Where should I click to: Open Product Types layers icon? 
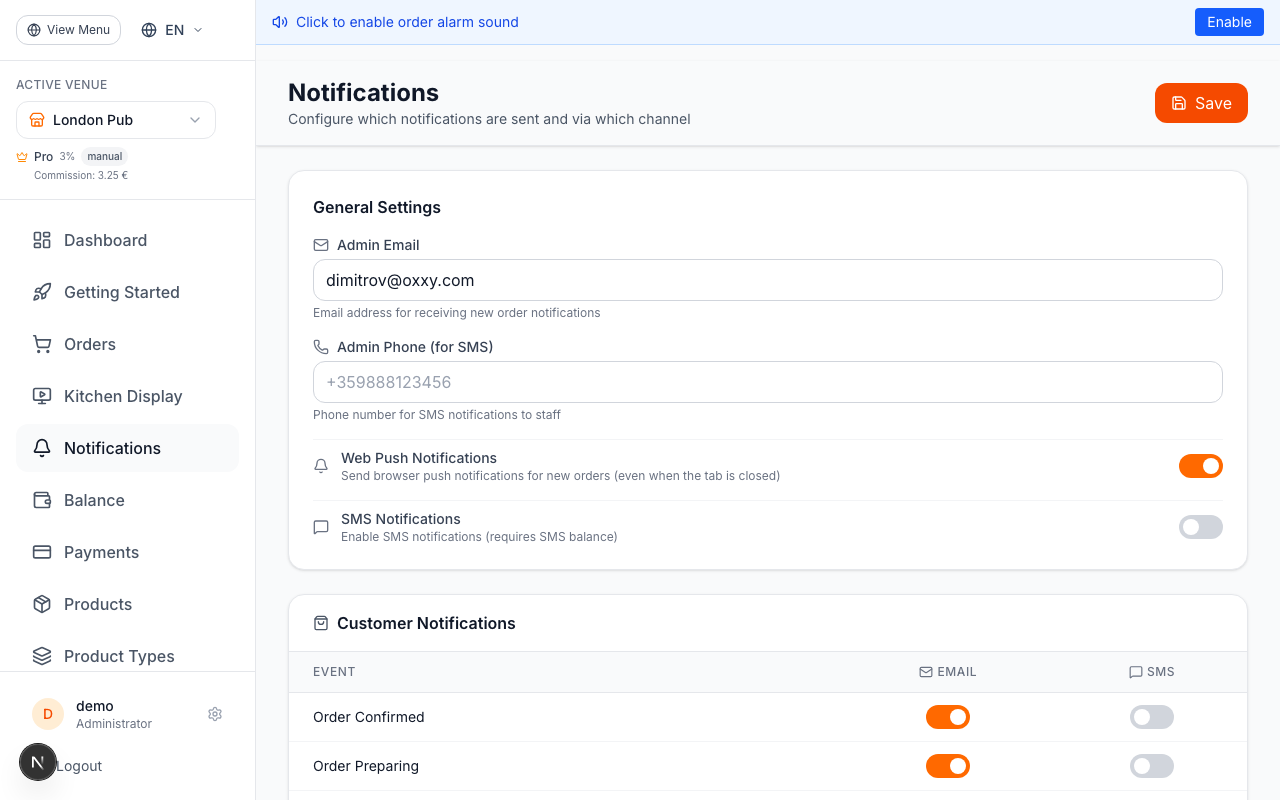point(41,656)
